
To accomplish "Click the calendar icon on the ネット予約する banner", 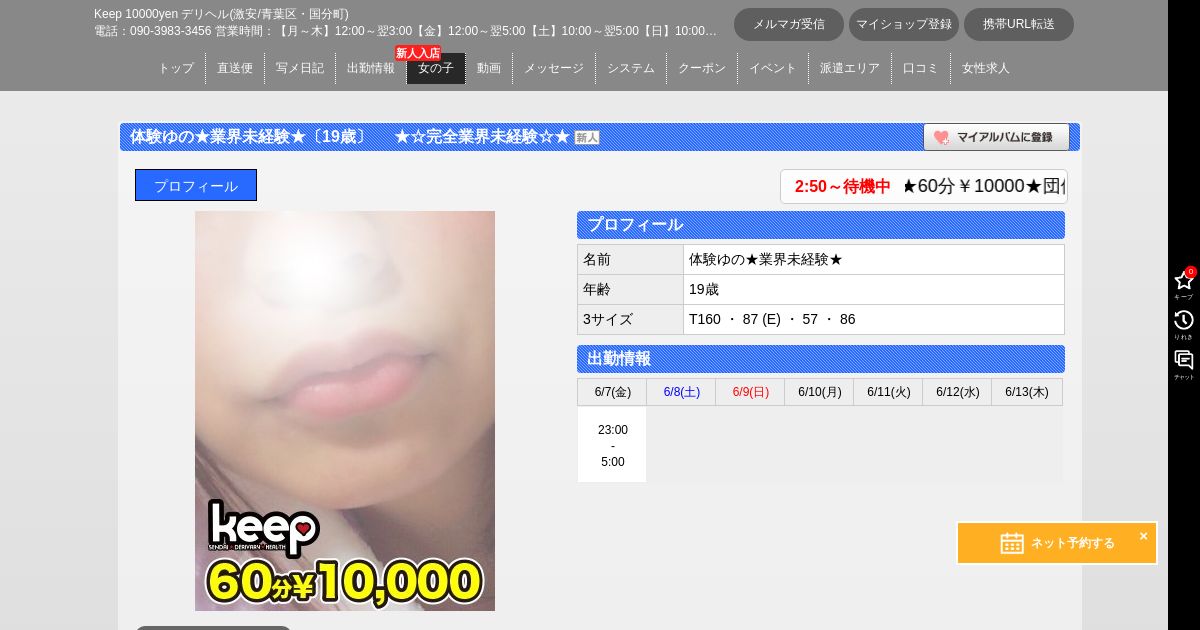I will (x=1012, y=543).
